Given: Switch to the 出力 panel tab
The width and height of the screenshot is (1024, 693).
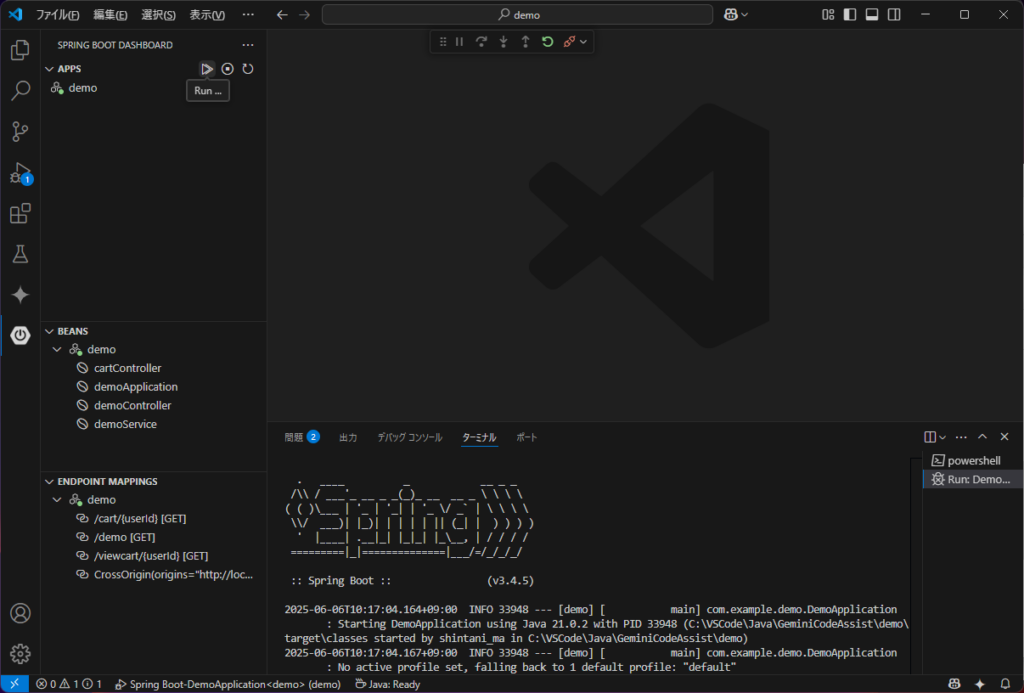Looking at the screenshot, I should coord(348,437).
